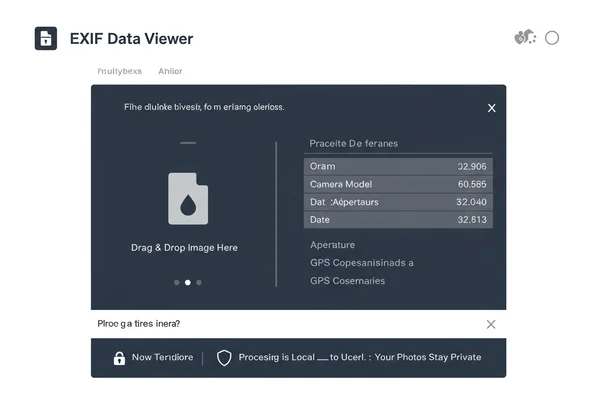
Task: Click the Drag & Drop Image Here label
Action: click(184, 247)
